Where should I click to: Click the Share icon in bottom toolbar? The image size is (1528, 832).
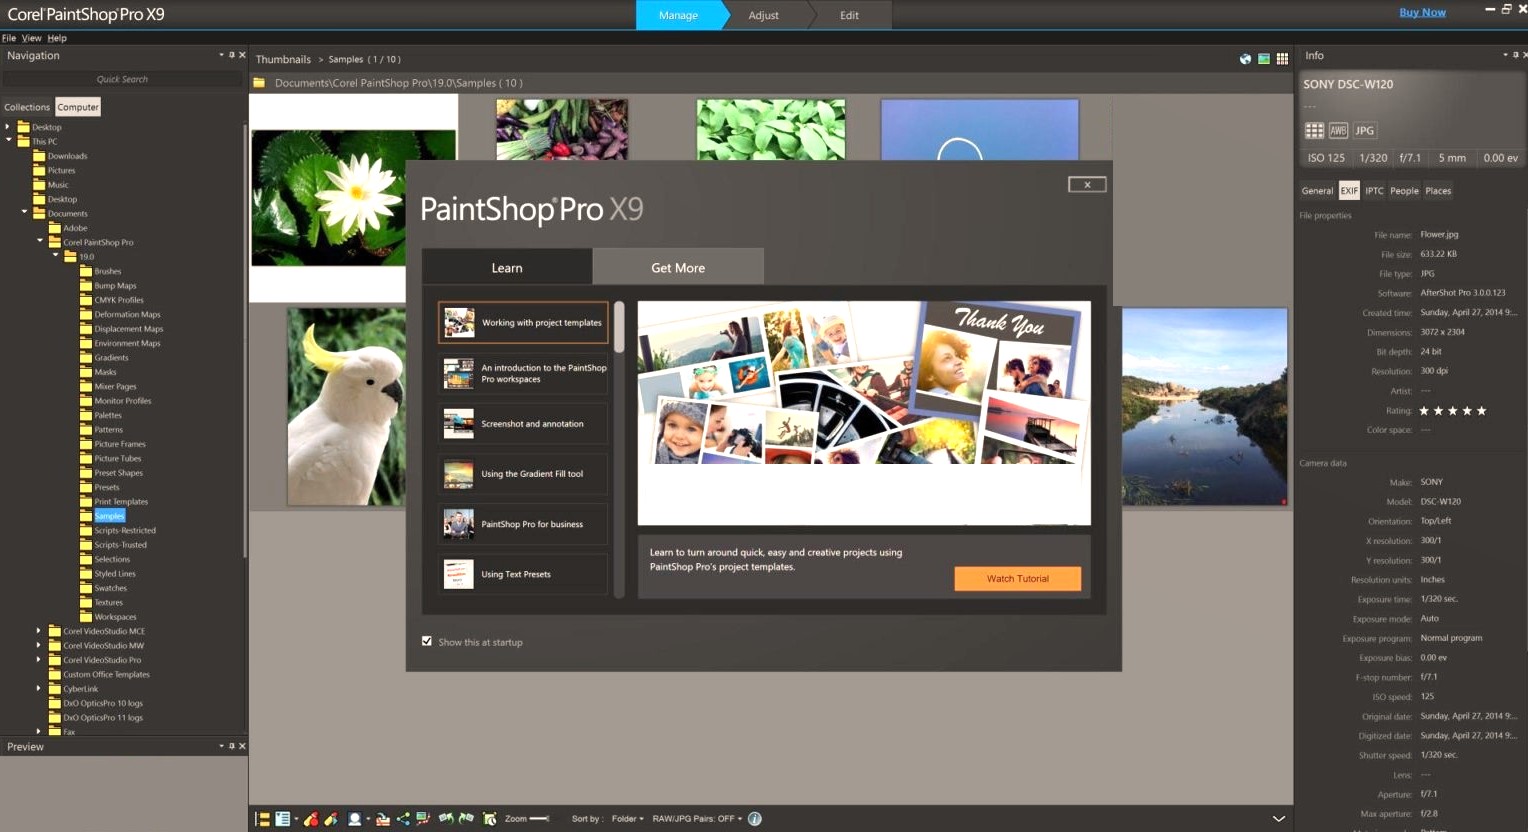click(403, 819)
